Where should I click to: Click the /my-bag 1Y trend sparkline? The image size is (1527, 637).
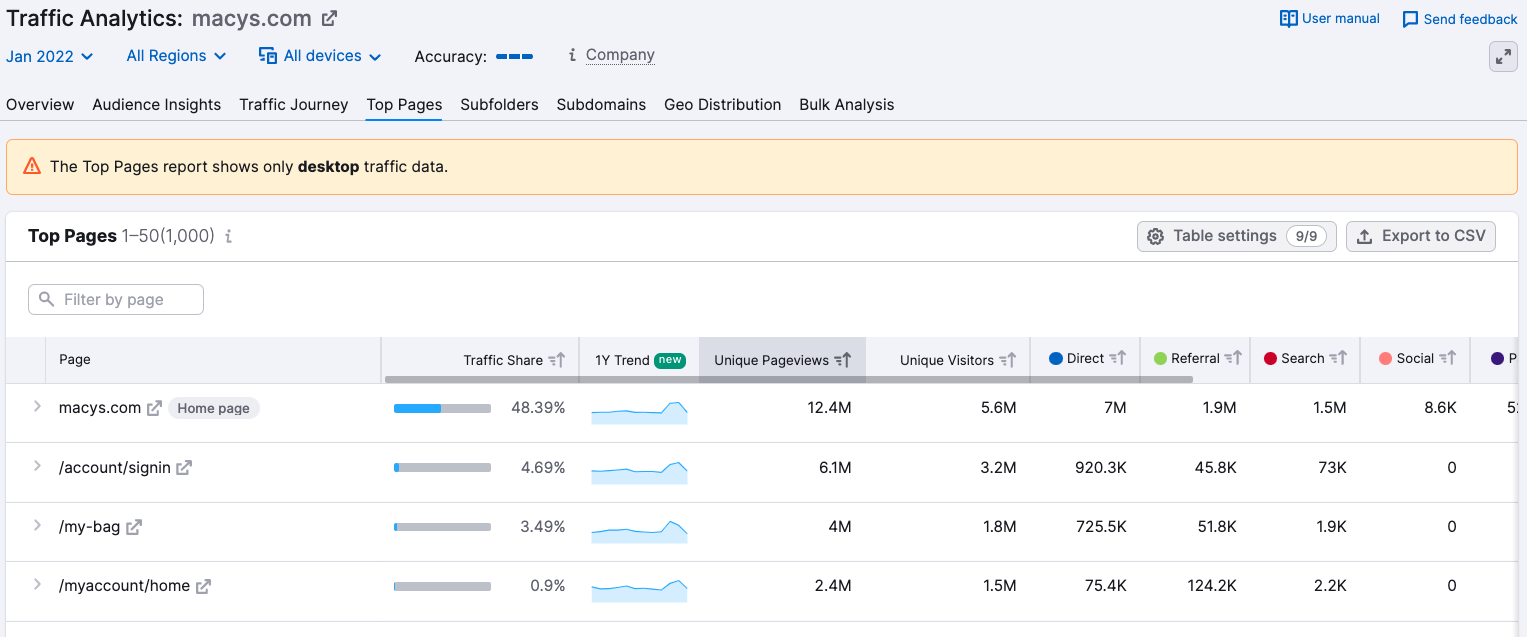pos(639,531)
